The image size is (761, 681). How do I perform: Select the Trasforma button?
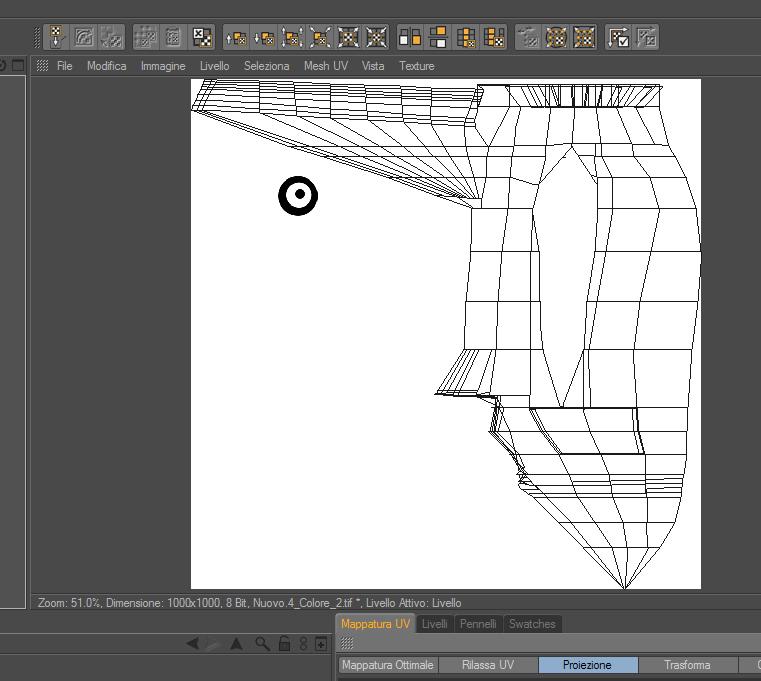[x=687, y=665]
